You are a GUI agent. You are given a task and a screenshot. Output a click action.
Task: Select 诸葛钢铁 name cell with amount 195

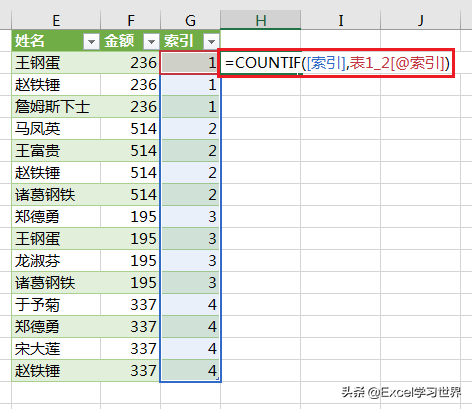click(56, 283)
